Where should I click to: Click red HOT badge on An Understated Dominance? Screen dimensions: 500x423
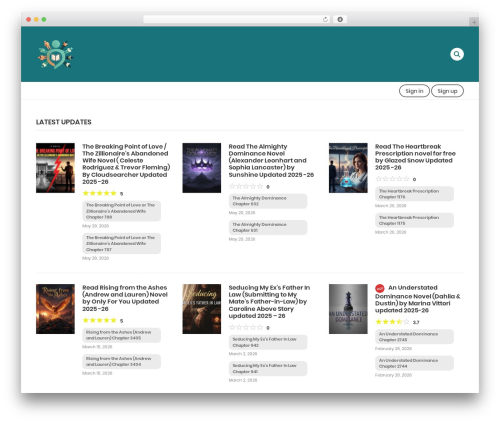pos(380,288)
